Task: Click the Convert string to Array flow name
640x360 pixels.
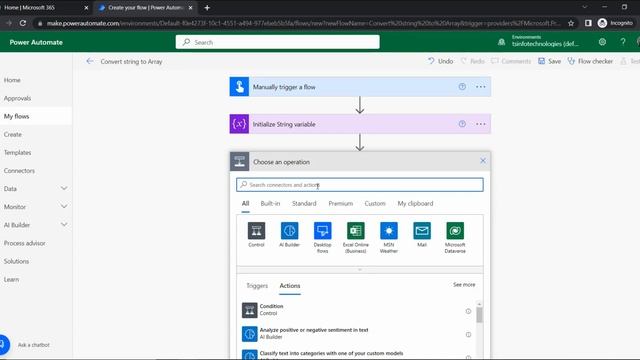Action: pos(131,61)
